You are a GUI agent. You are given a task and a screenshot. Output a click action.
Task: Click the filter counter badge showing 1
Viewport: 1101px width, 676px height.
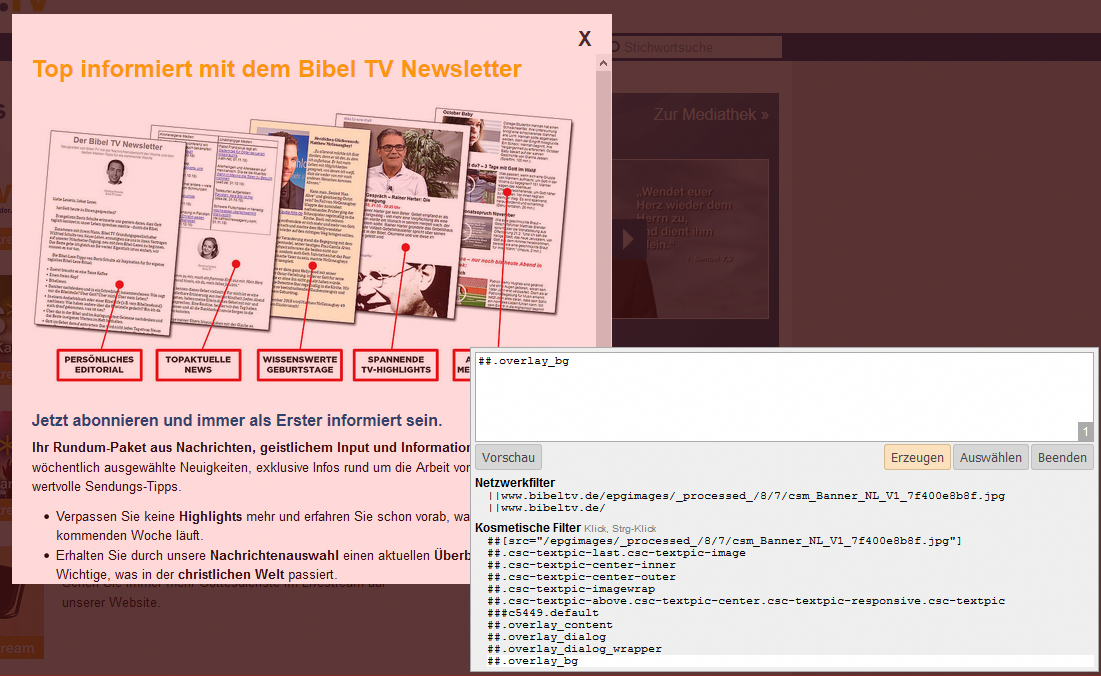pos(1085,432)
